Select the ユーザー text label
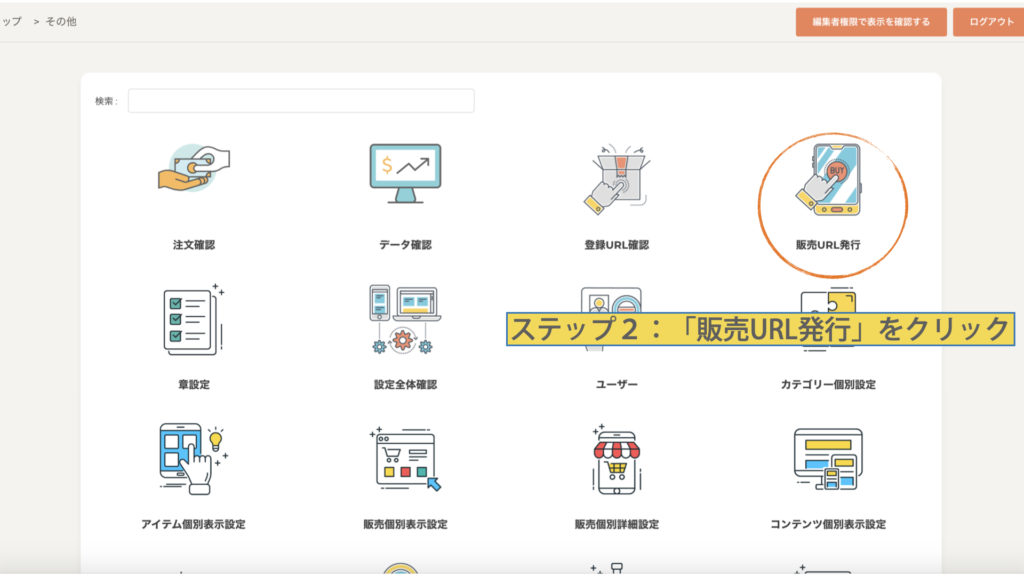Screen dimensions: 1024x576 coord(616,385)
